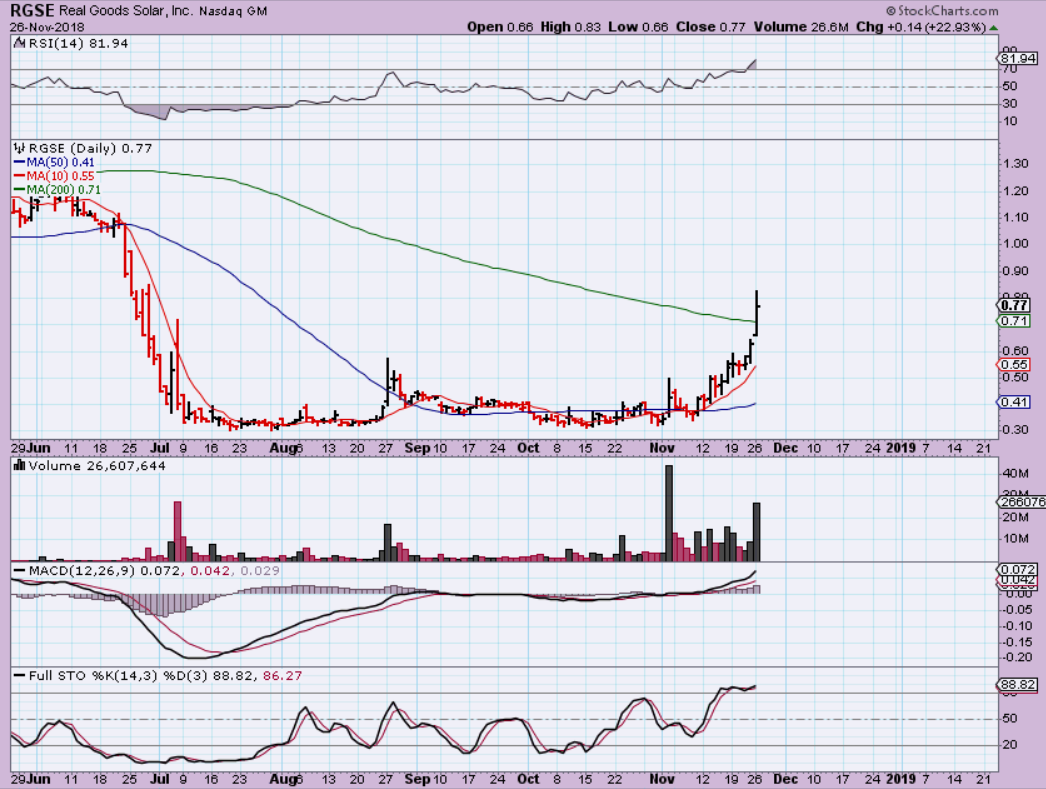The image size is (1046, 789).
Task: Click the StockCharts.com label
Action: click(x=943, y=11)
